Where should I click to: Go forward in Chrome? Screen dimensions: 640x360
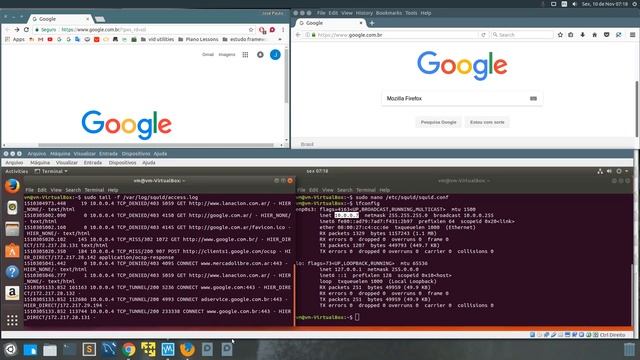point(17,30)
